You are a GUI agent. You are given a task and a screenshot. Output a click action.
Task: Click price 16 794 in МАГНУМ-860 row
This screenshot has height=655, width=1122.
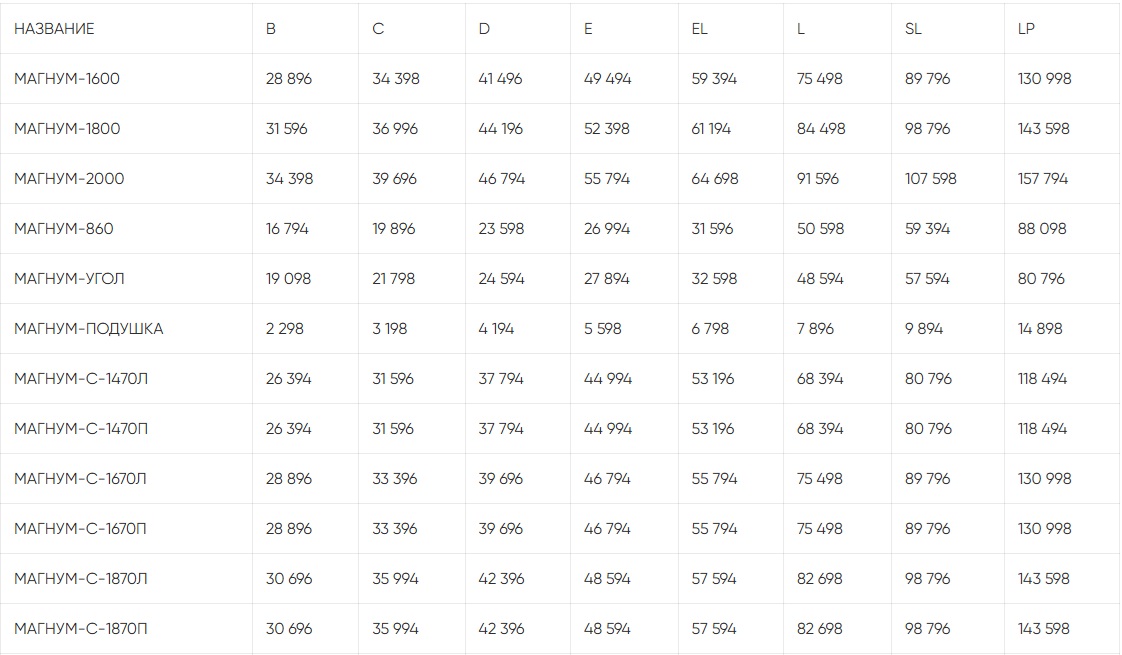287,229
